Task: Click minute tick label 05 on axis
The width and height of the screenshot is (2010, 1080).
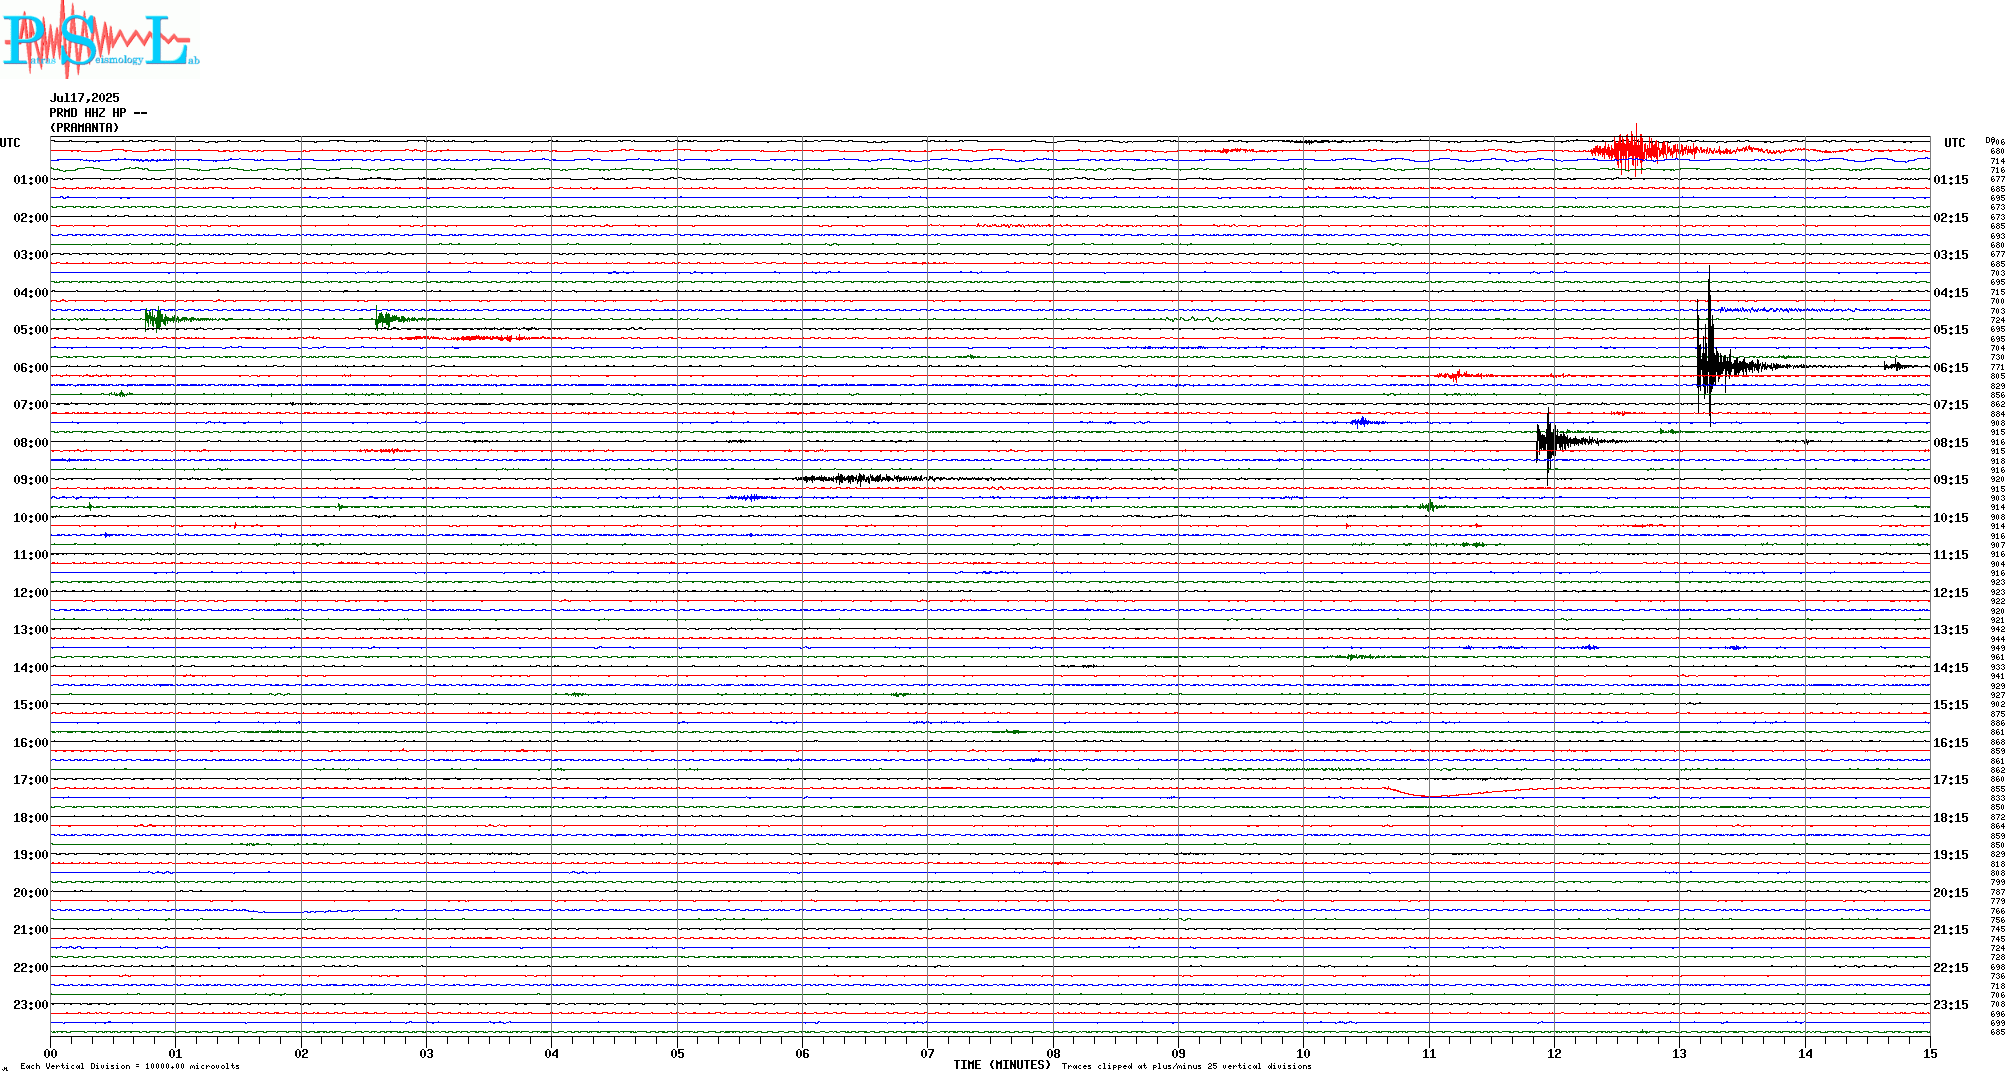Action: [677, 1053]
